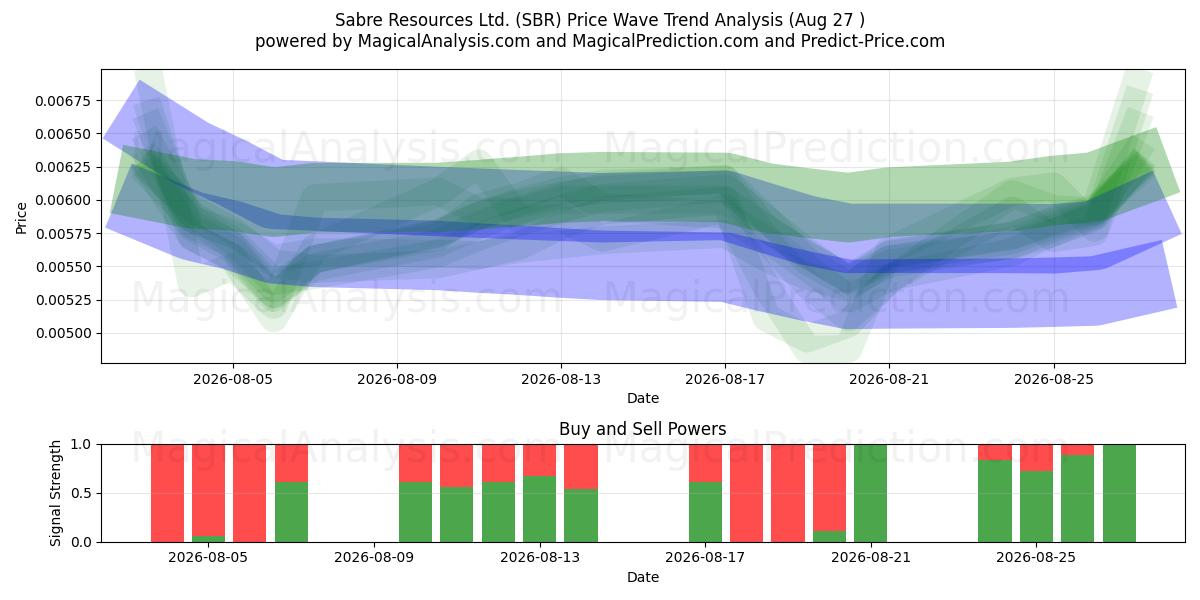Click the 0.00500 price axis tick label
Viewport: 1200px width, 600px height.
click(65, 333)
